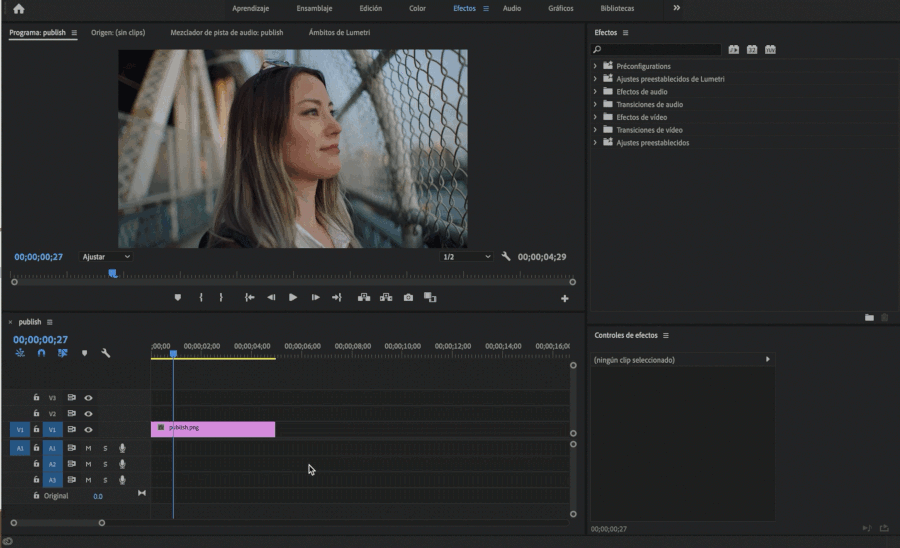Open the Aprendizaje workspace
The image size is (900, 548).
click(250, 9)
